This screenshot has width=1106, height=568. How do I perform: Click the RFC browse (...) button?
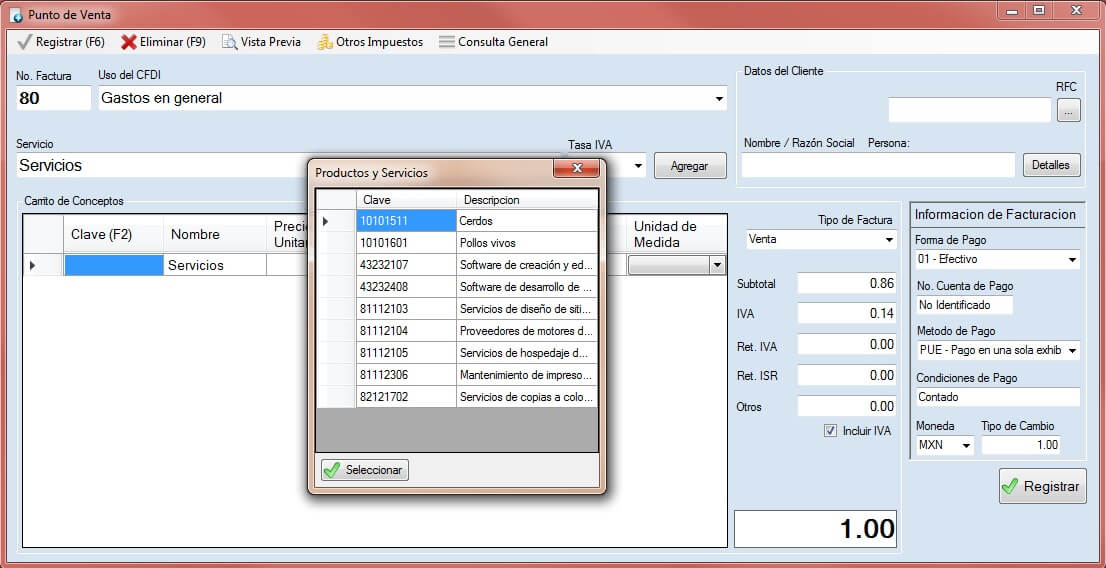pyautogui.click(x=1069, y=110)
